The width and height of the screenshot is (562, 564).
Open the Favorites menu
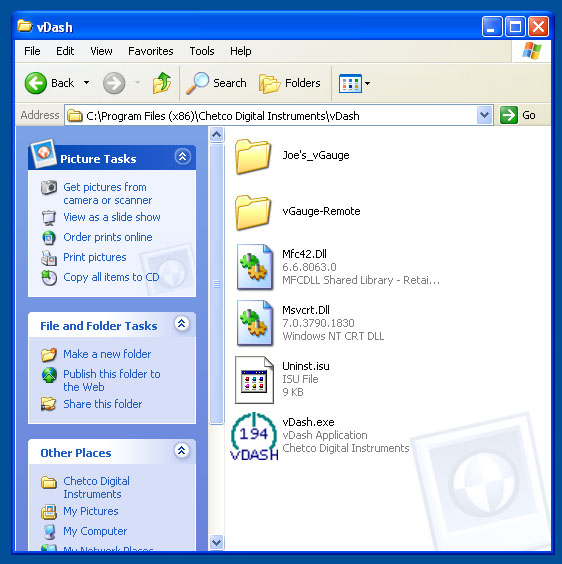[x=151, y=51]
